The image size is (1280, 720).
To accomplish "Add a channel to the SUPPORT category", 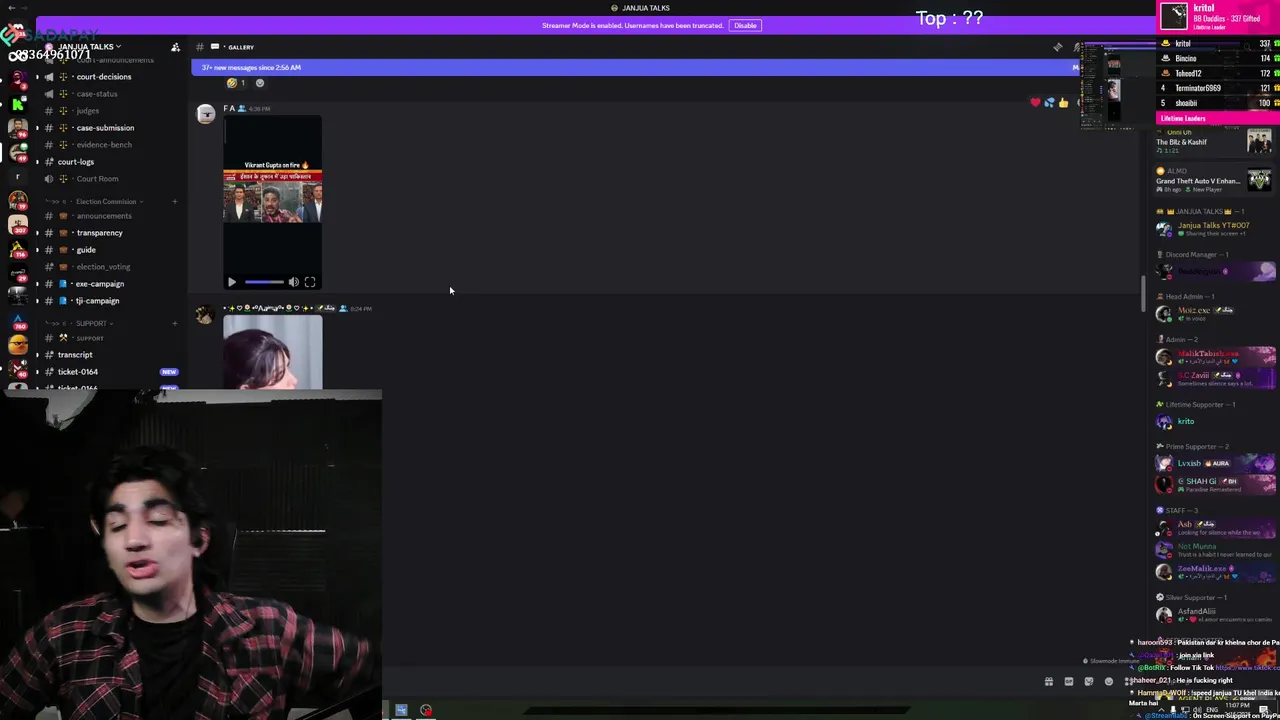I will [x=174, y=324].
